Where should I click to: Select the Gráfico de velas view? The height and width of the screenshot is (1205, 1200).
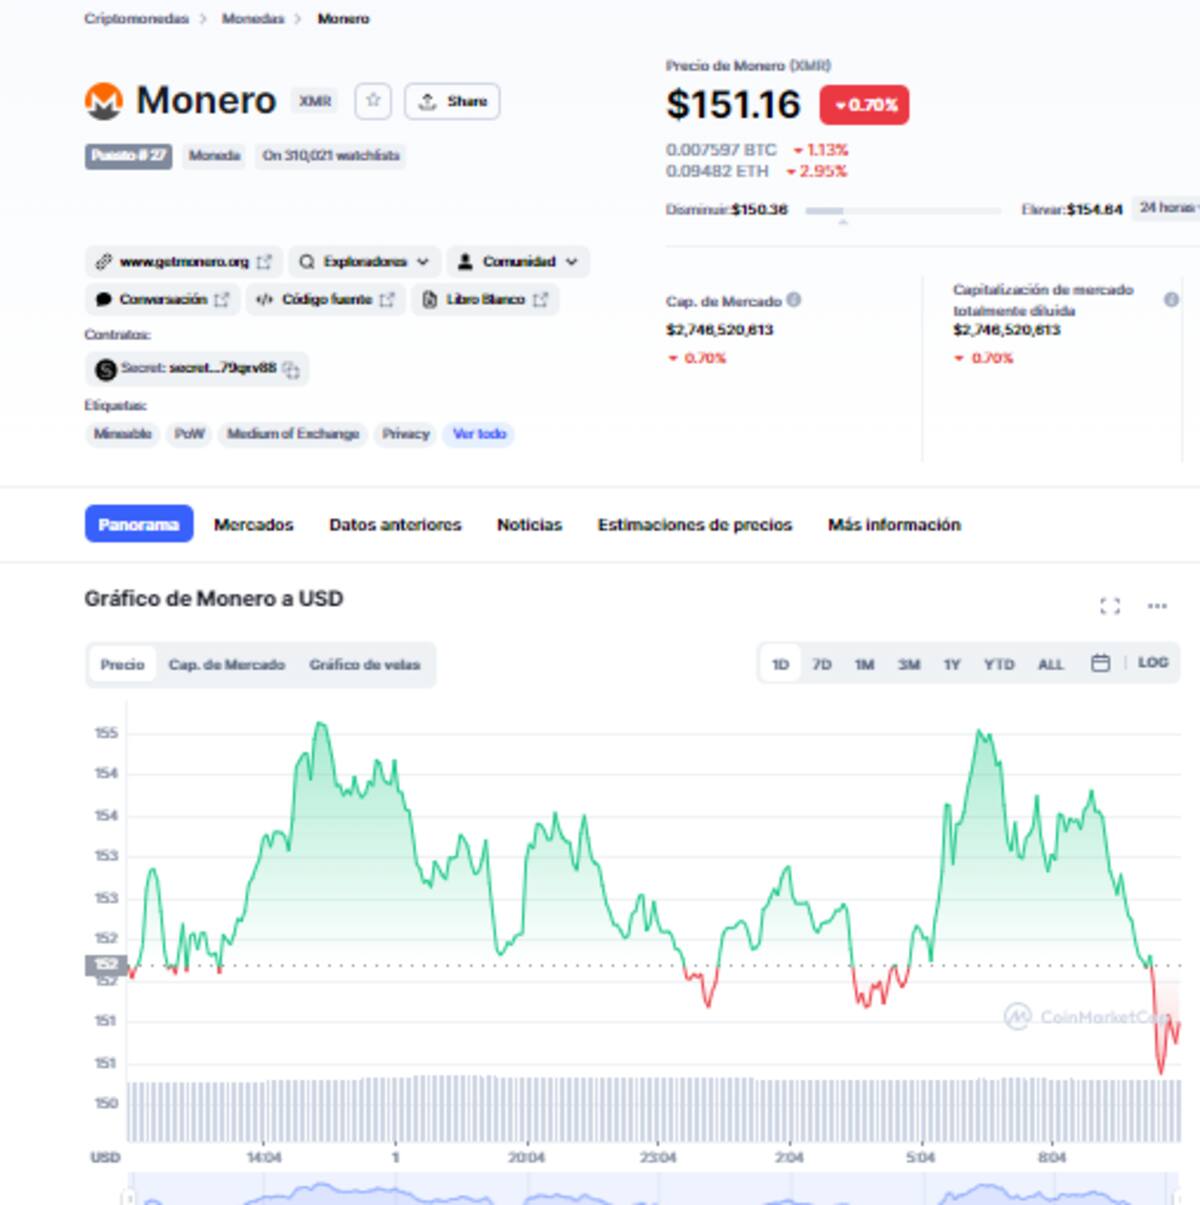(x=364, y=664)
